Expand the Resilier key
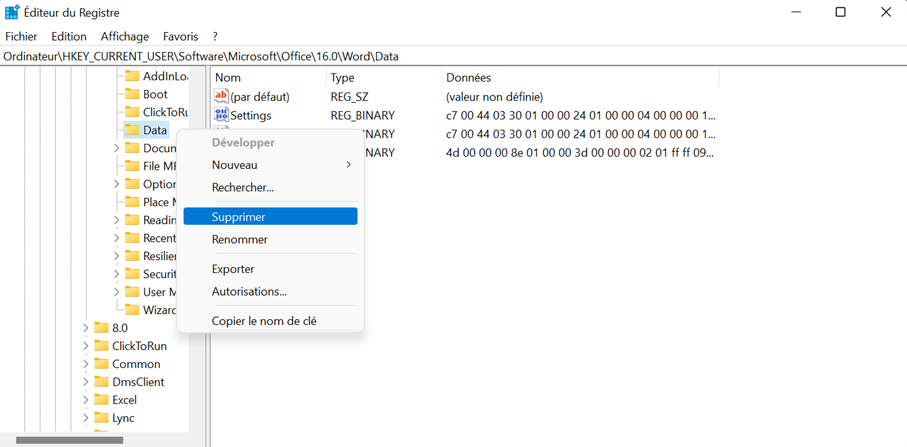Image resolution: width=907 pixels, height=447 pixels. [x=117, y=256]
